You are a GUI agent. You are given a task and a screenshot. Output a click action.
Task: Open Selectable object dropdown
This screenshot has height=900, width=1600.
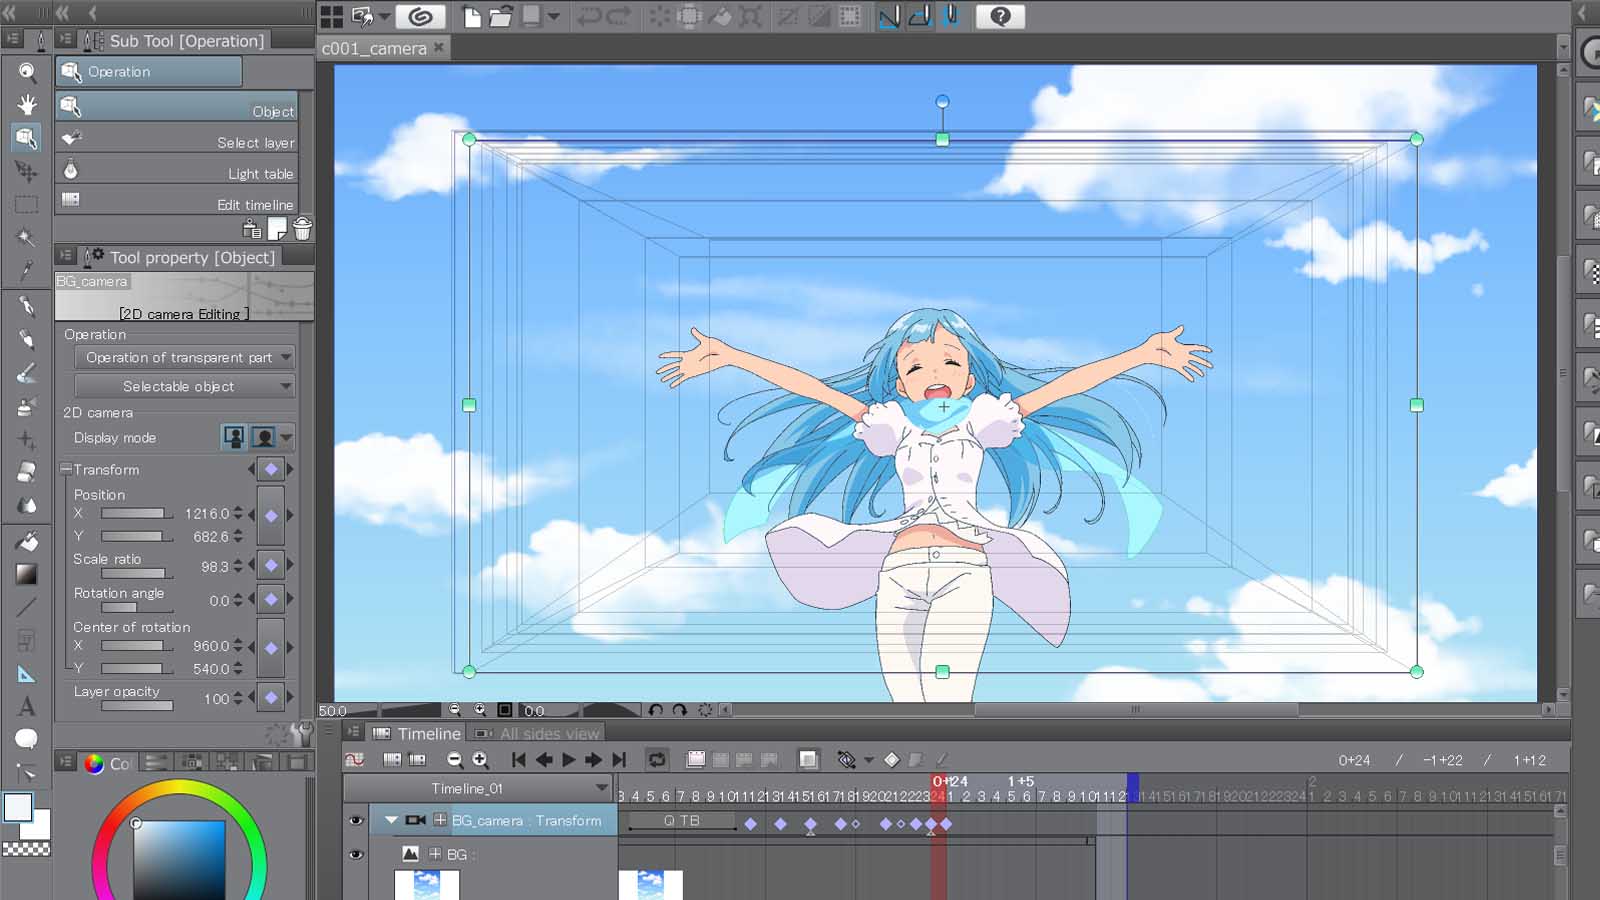pyautogui.click(x=185, y=386)
